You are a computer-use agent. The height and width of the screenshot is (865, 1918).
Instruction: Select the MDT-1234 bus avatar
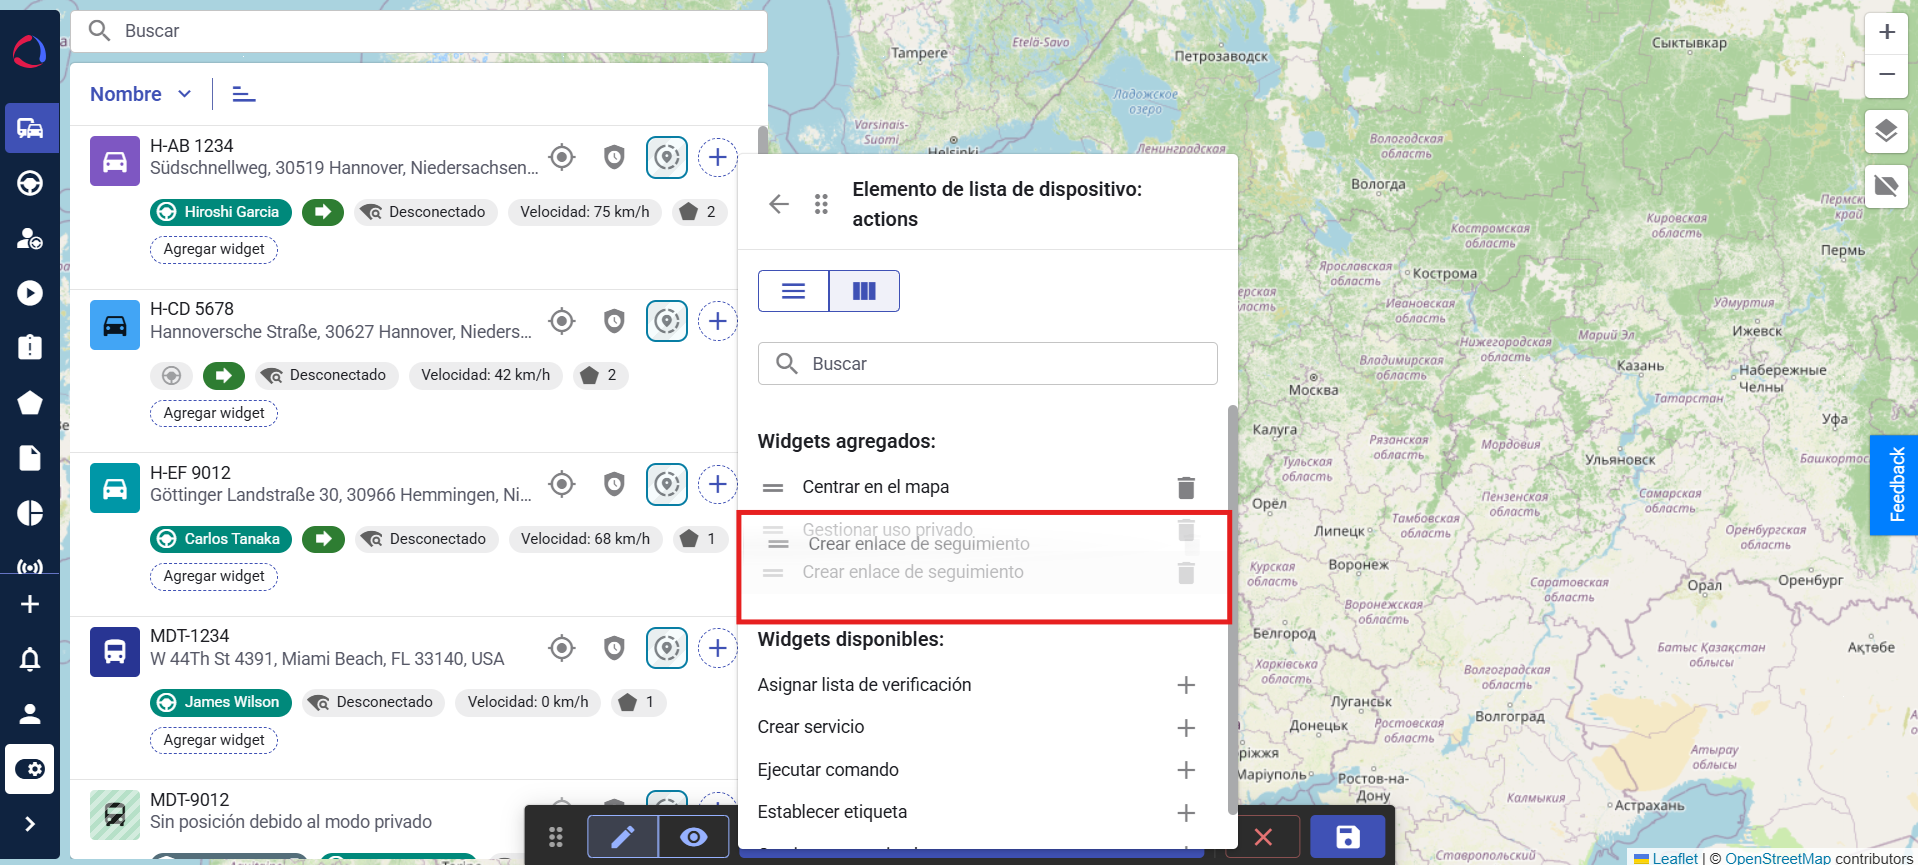[x=115, y=652]
